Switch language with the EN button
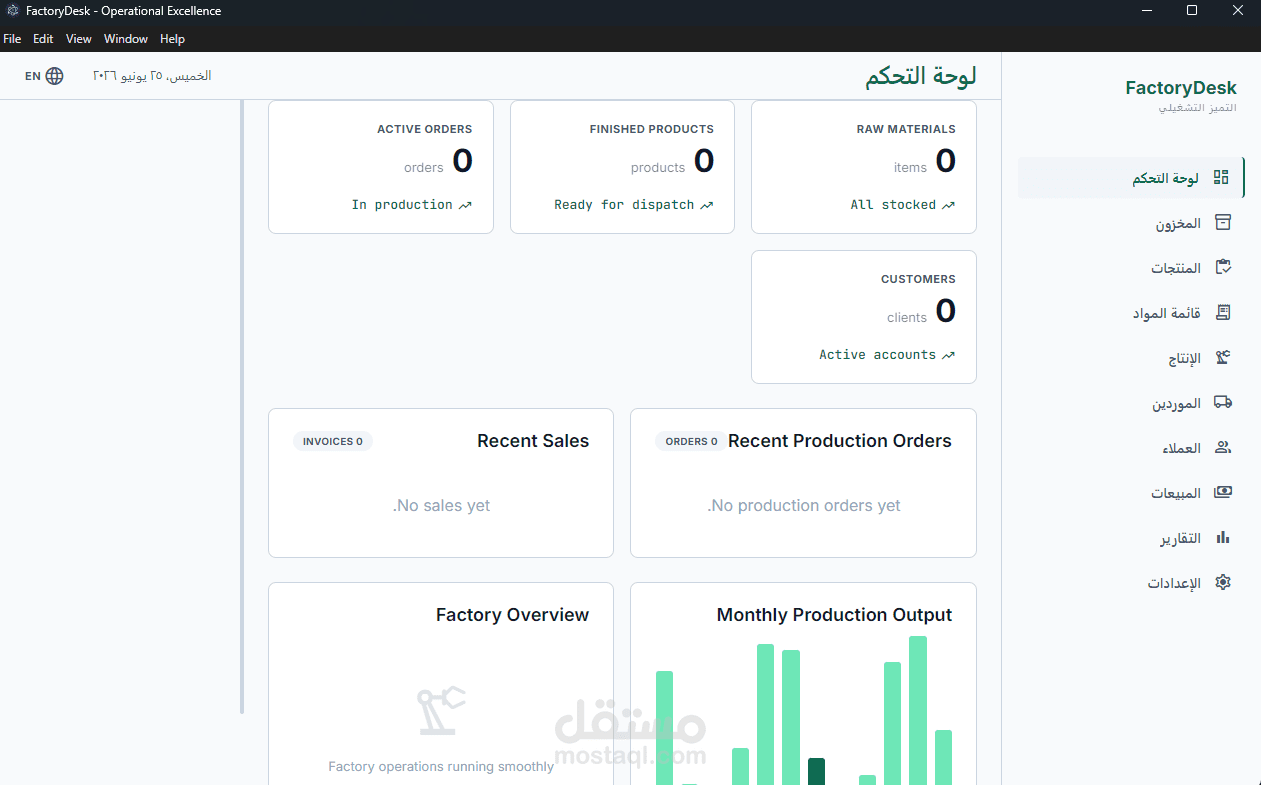 click(x=44, y=76)
